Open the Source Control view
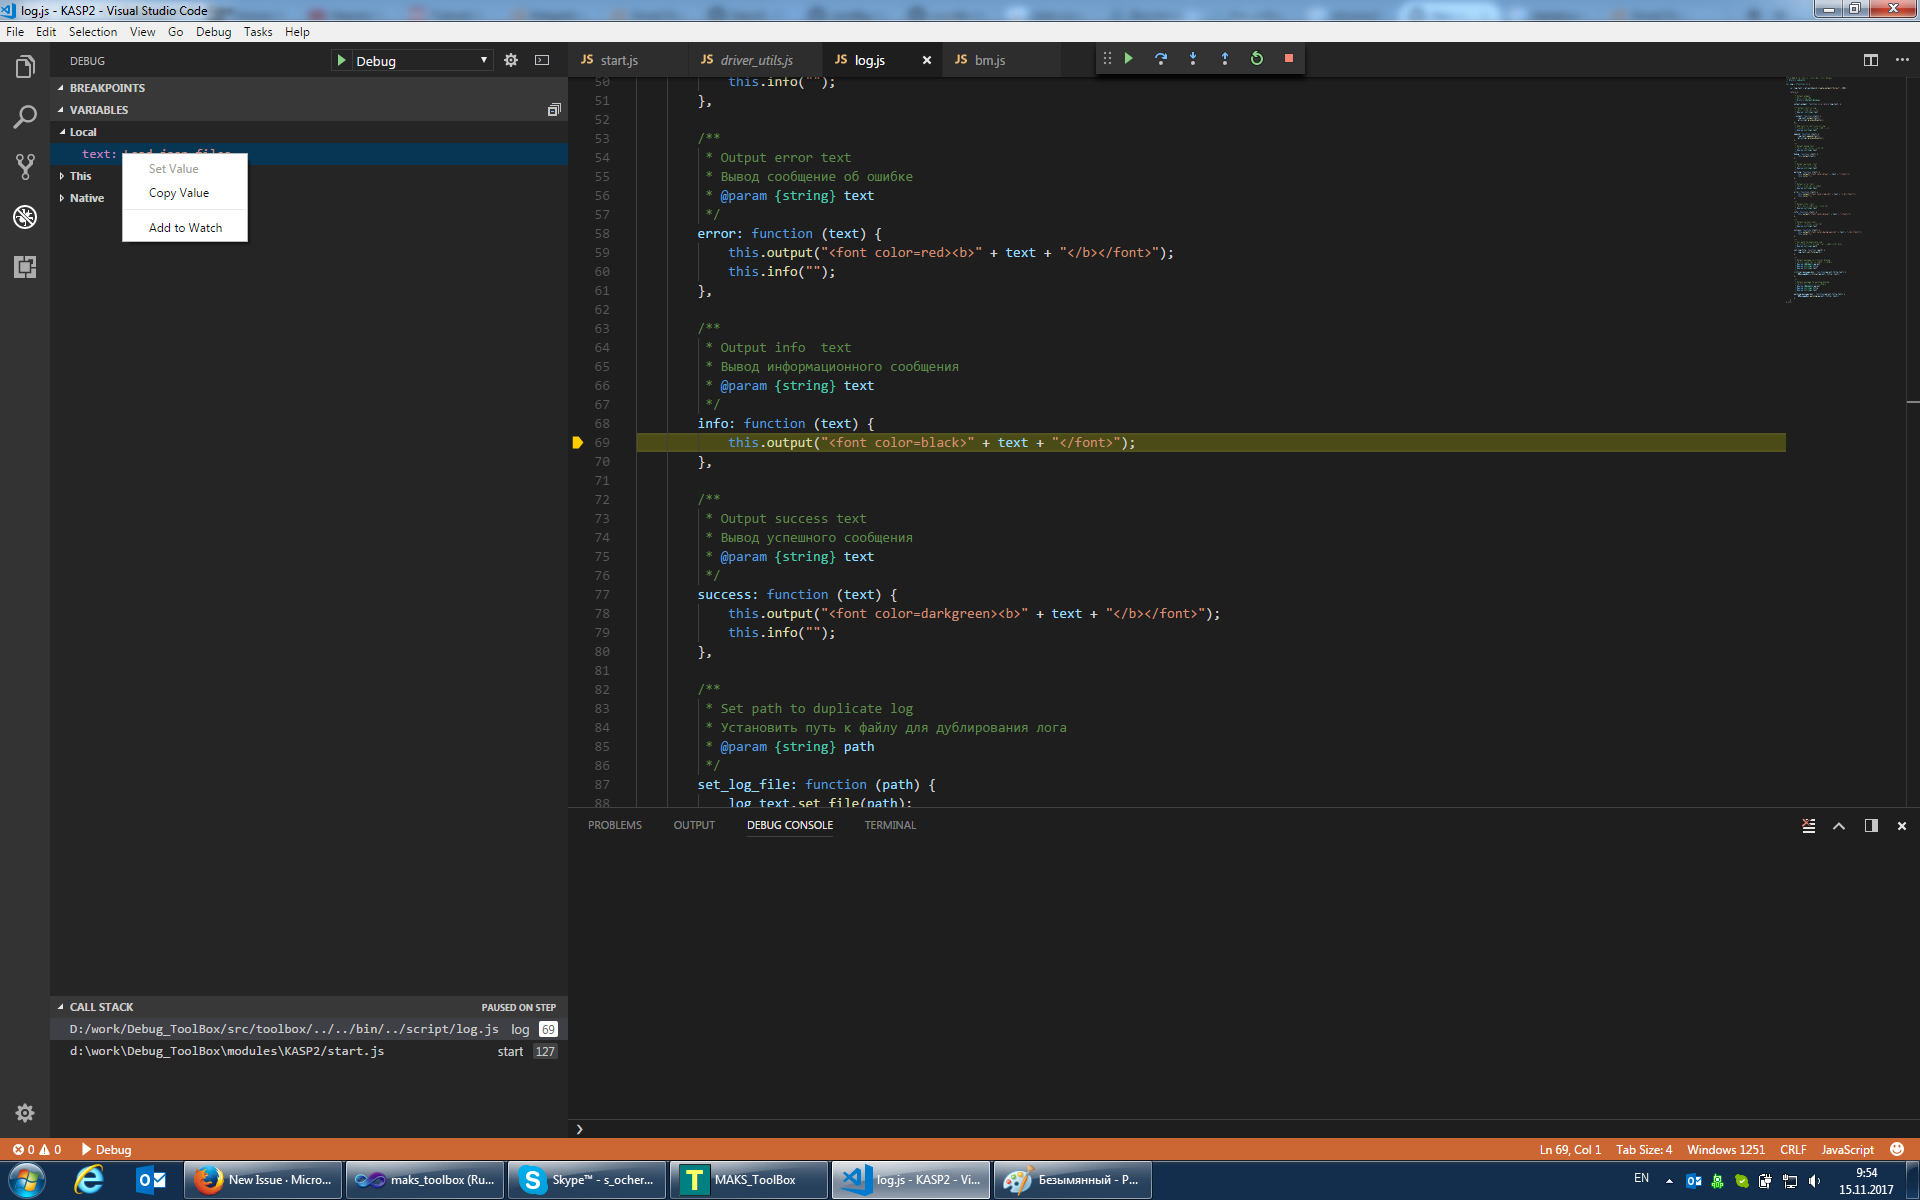 (24, 167)
